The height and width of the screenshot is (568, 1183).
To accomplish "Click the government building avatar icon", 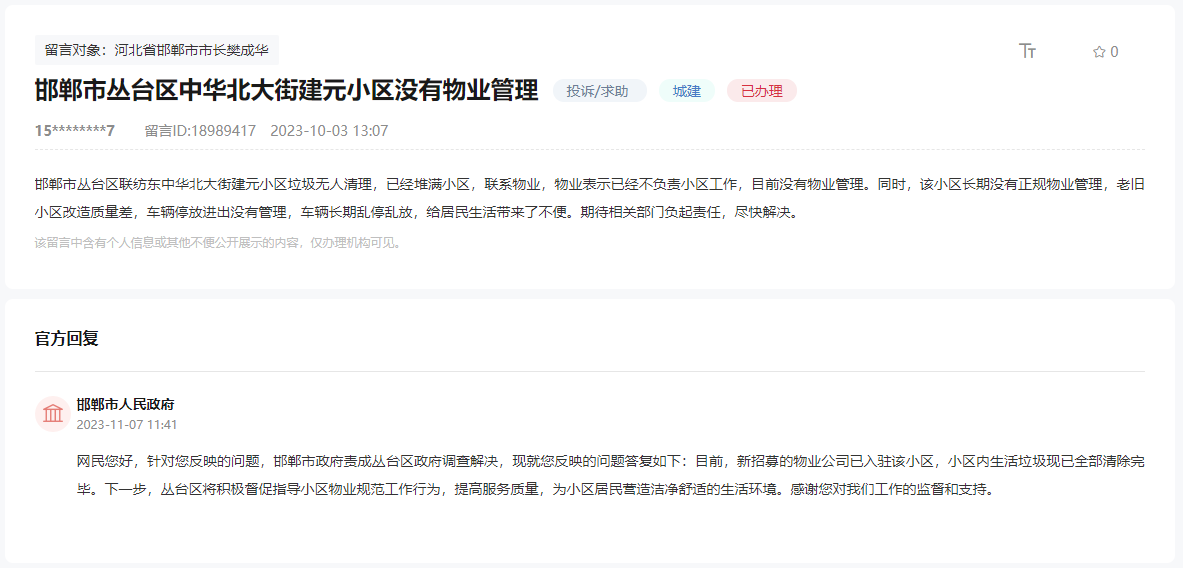I will click(53, 413).
